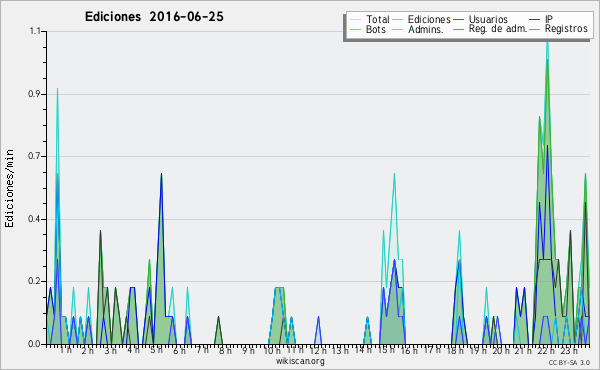Click the '1 h' x-axis label
This screenshot has width=600, height=370.
tap(66, 350)
